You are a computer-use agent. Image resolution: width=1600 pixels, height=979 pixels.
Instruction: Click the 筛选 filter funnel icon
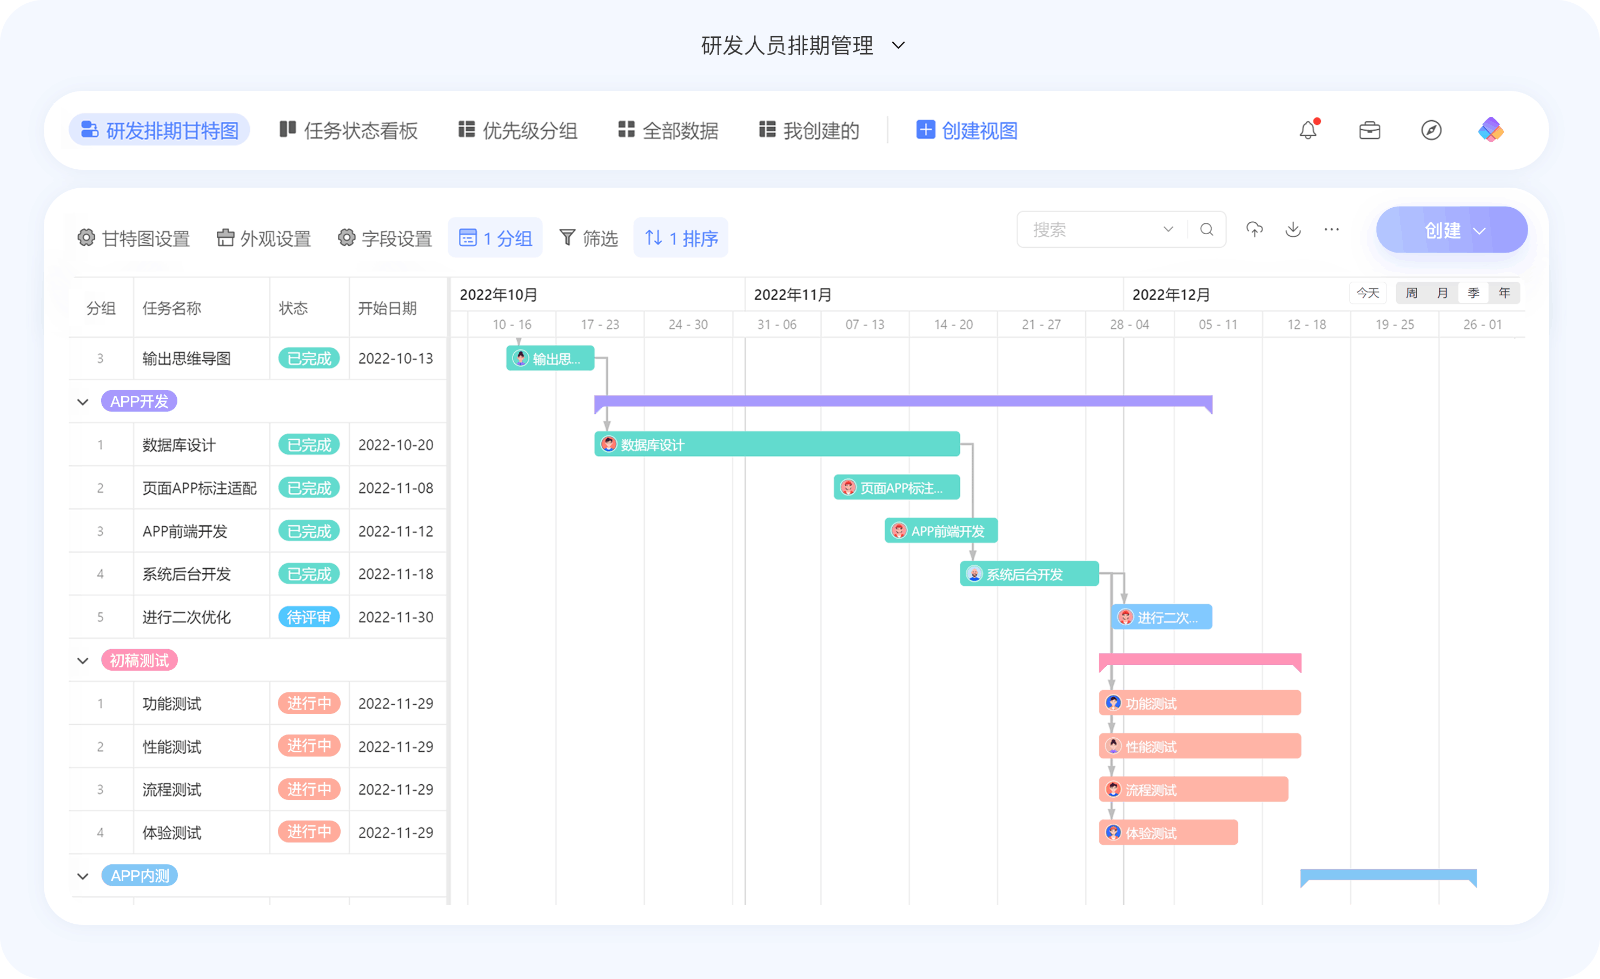pos(566,238)
